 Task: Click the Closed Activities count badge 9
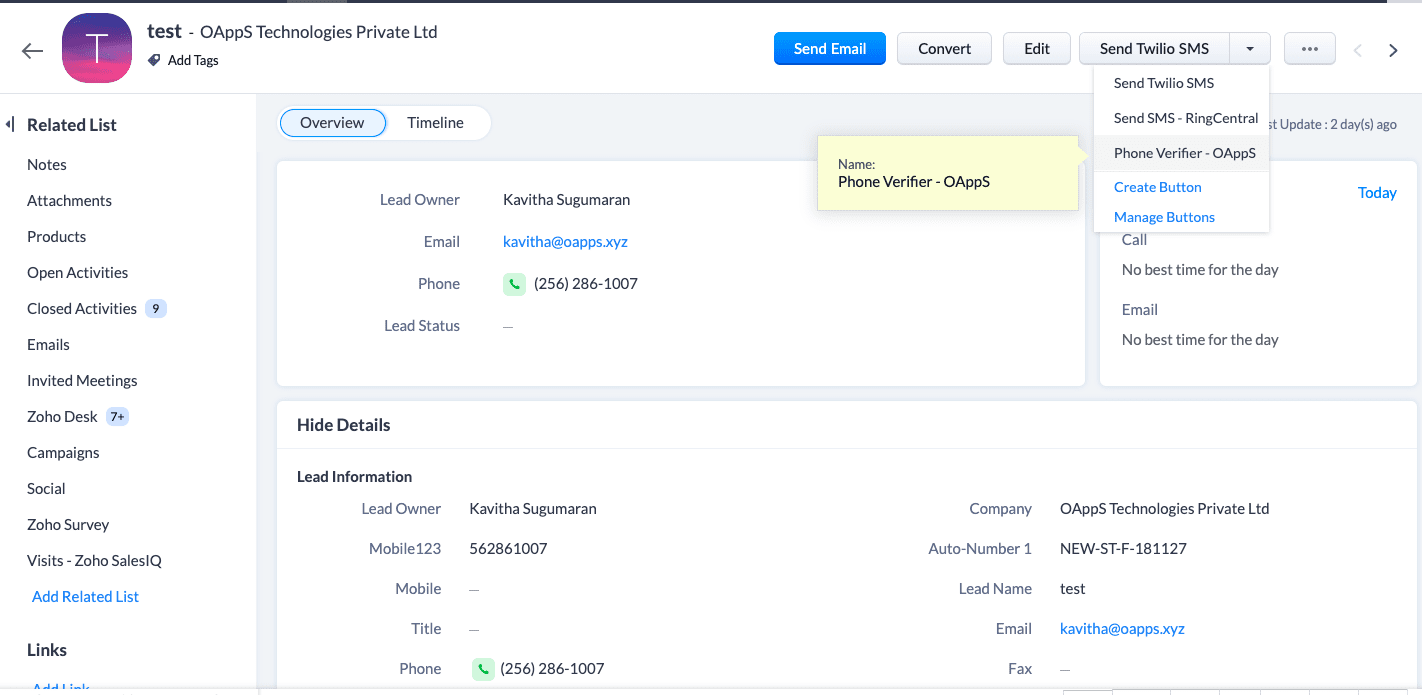(156, 309)
